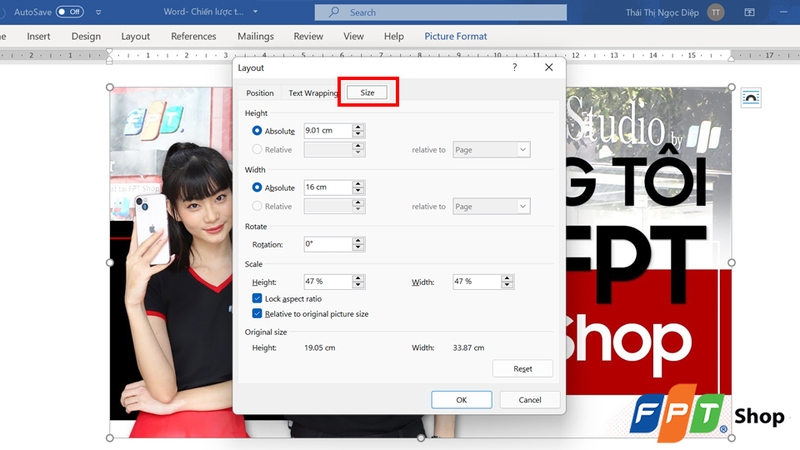Image resolution: width=800 pixels, height=450 pixels.
Task: Open Width relative to Page dropdown
Action: point(491,206)
